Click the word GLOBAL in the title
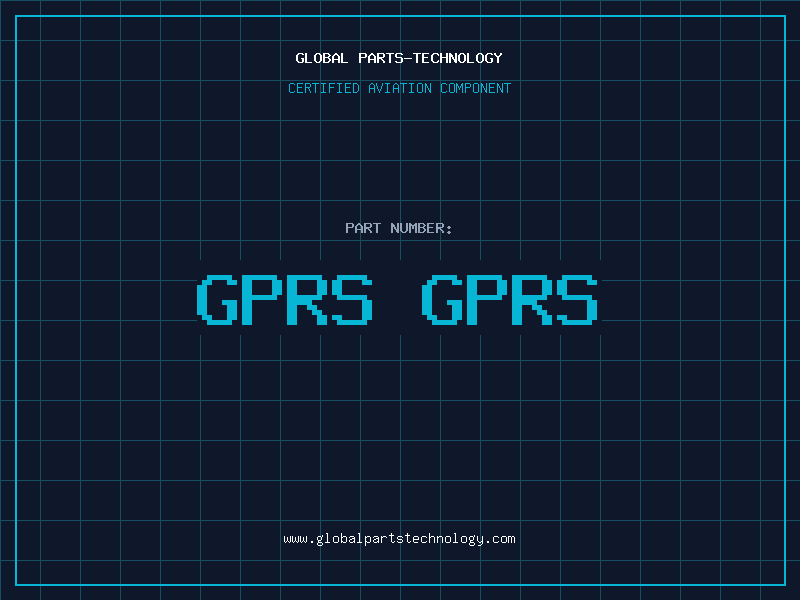The width and height of the screenshot is (800, 600). 322,59
